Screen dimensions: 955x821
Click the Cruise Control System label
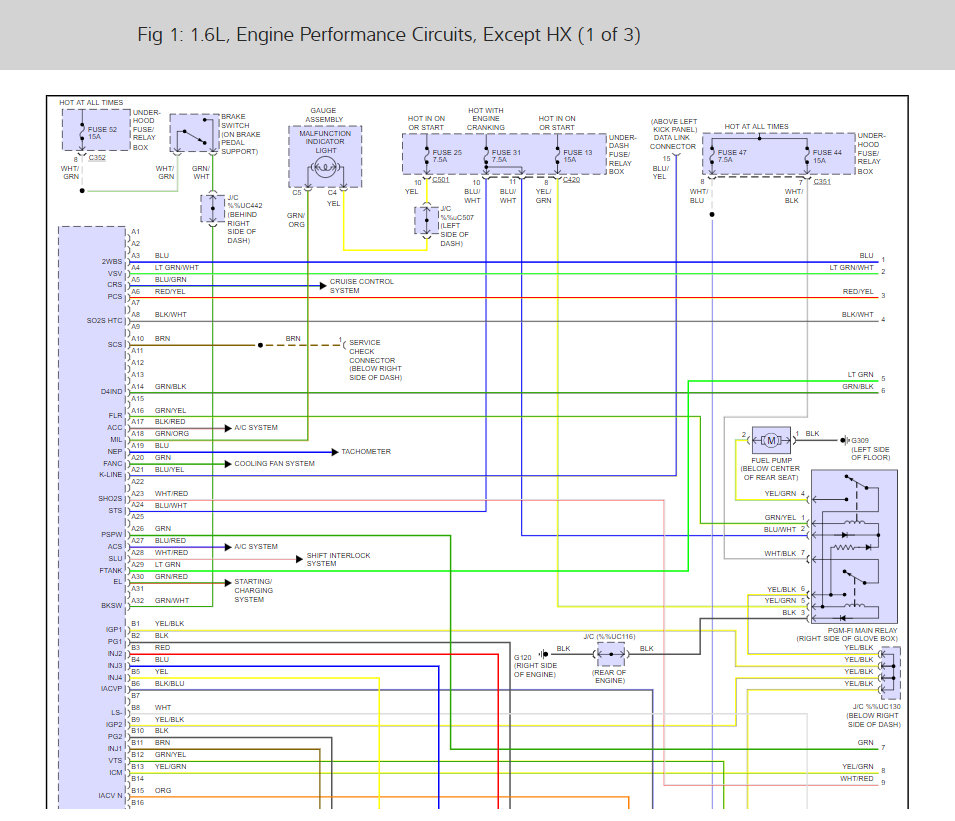click(x=362, y=286)
